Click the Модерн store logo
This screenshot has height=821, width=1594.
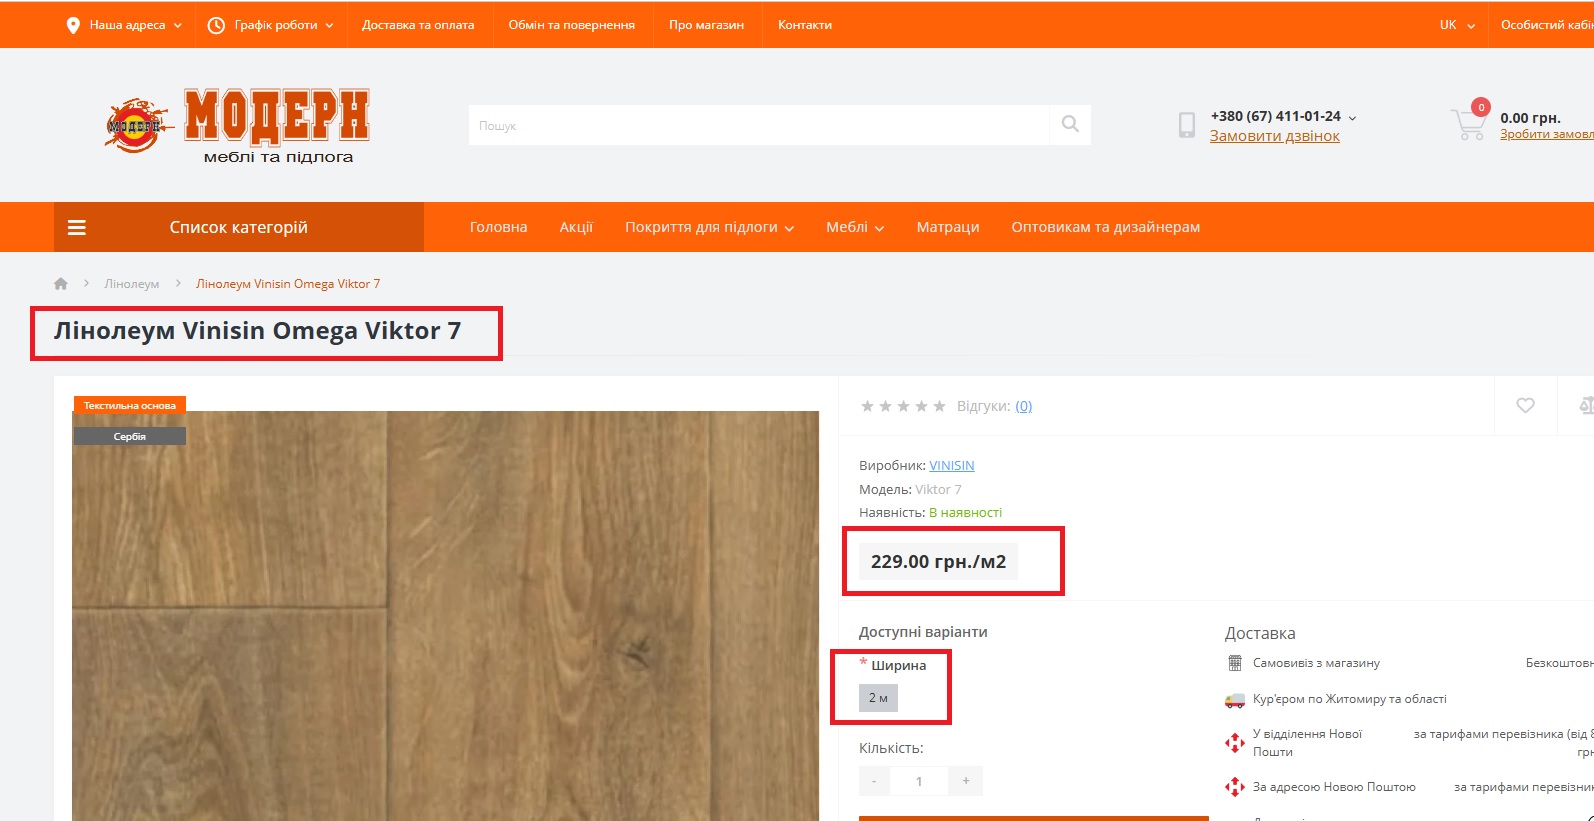pos(238,124)
